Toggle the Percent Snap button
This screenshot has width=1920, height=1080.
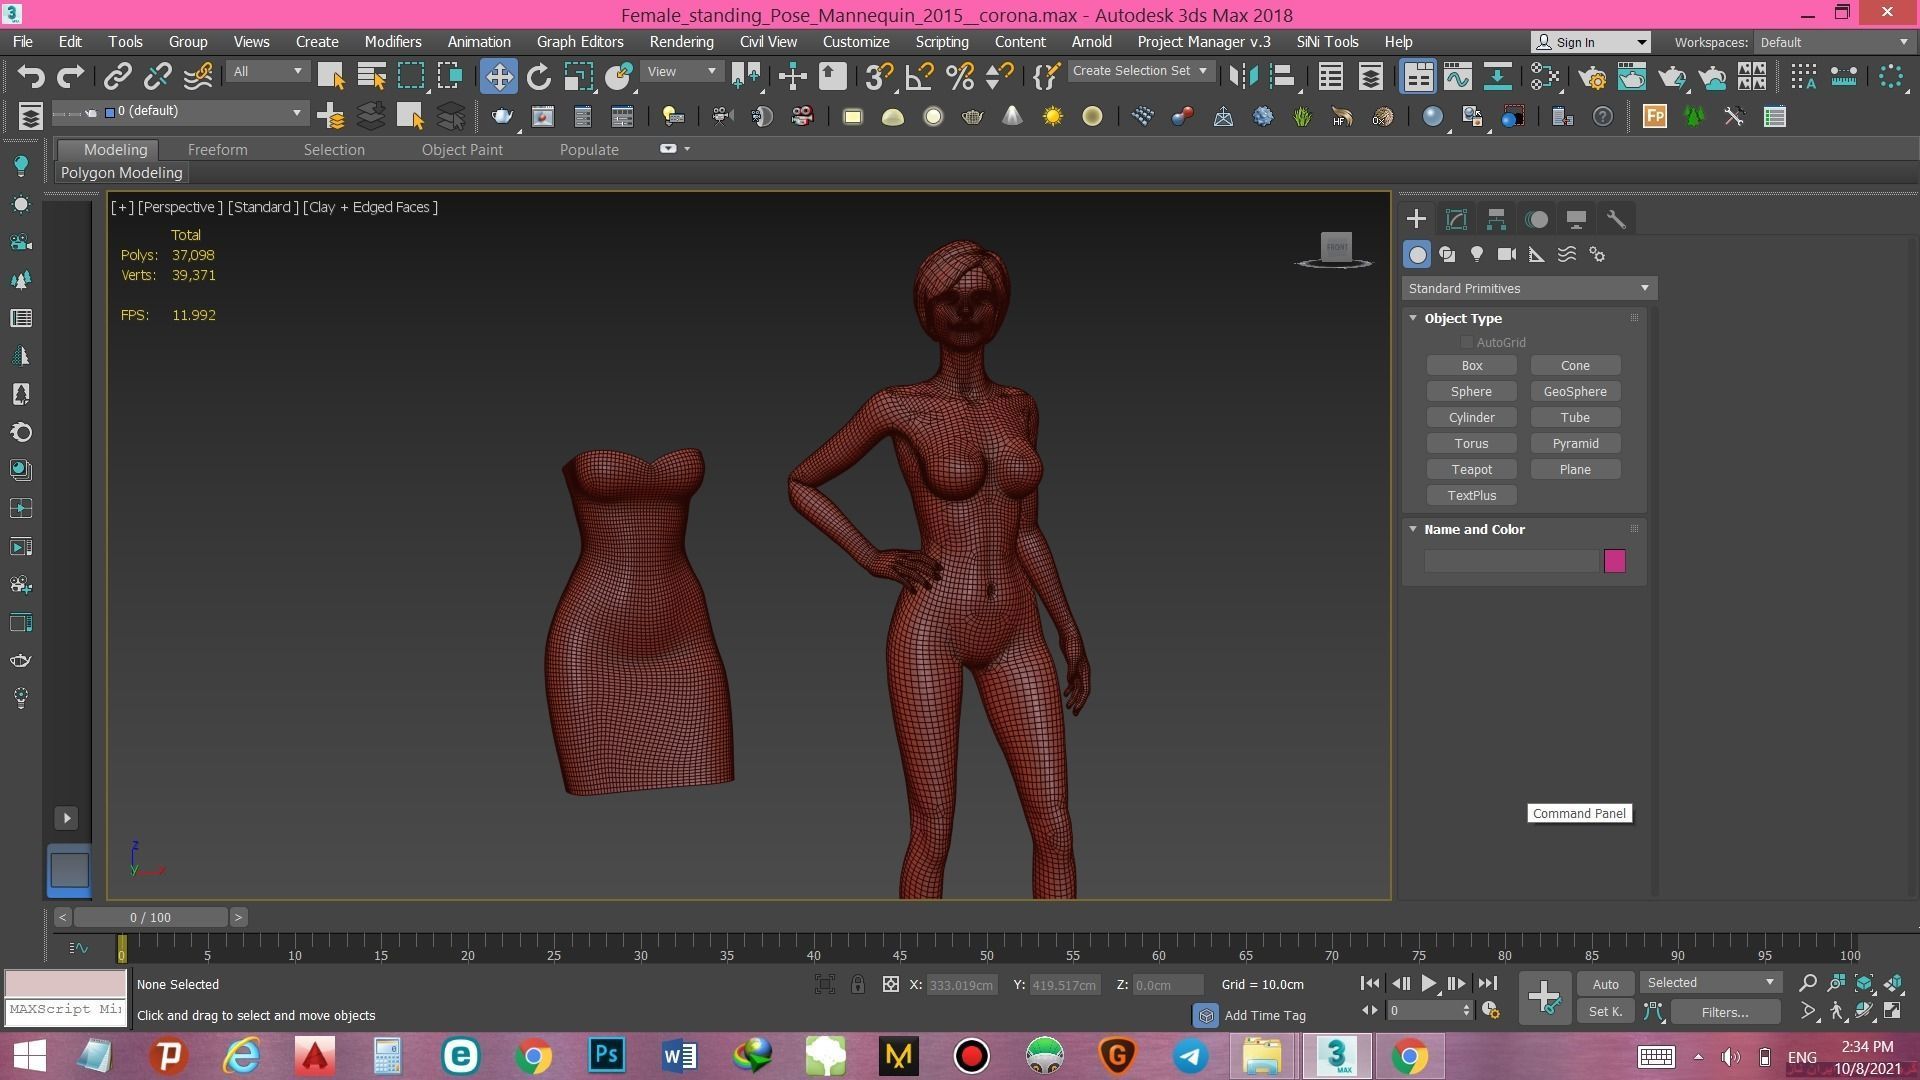click(x=959, y=76)
